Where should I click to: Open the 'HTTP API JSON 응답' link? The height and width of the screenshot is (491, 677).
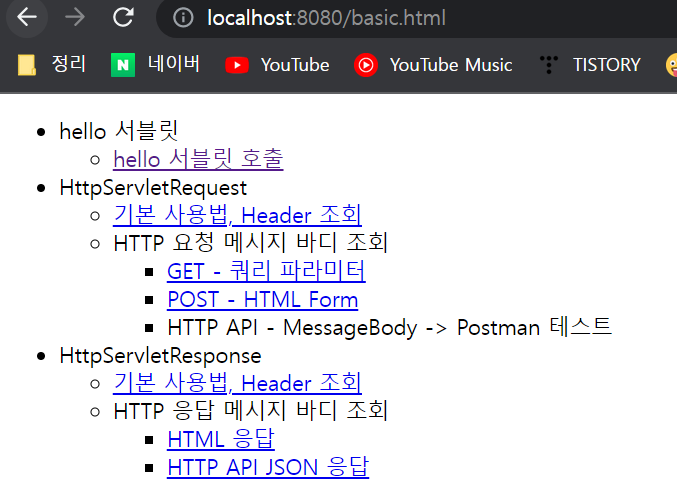pyautogui.click(x=268, y=467)
